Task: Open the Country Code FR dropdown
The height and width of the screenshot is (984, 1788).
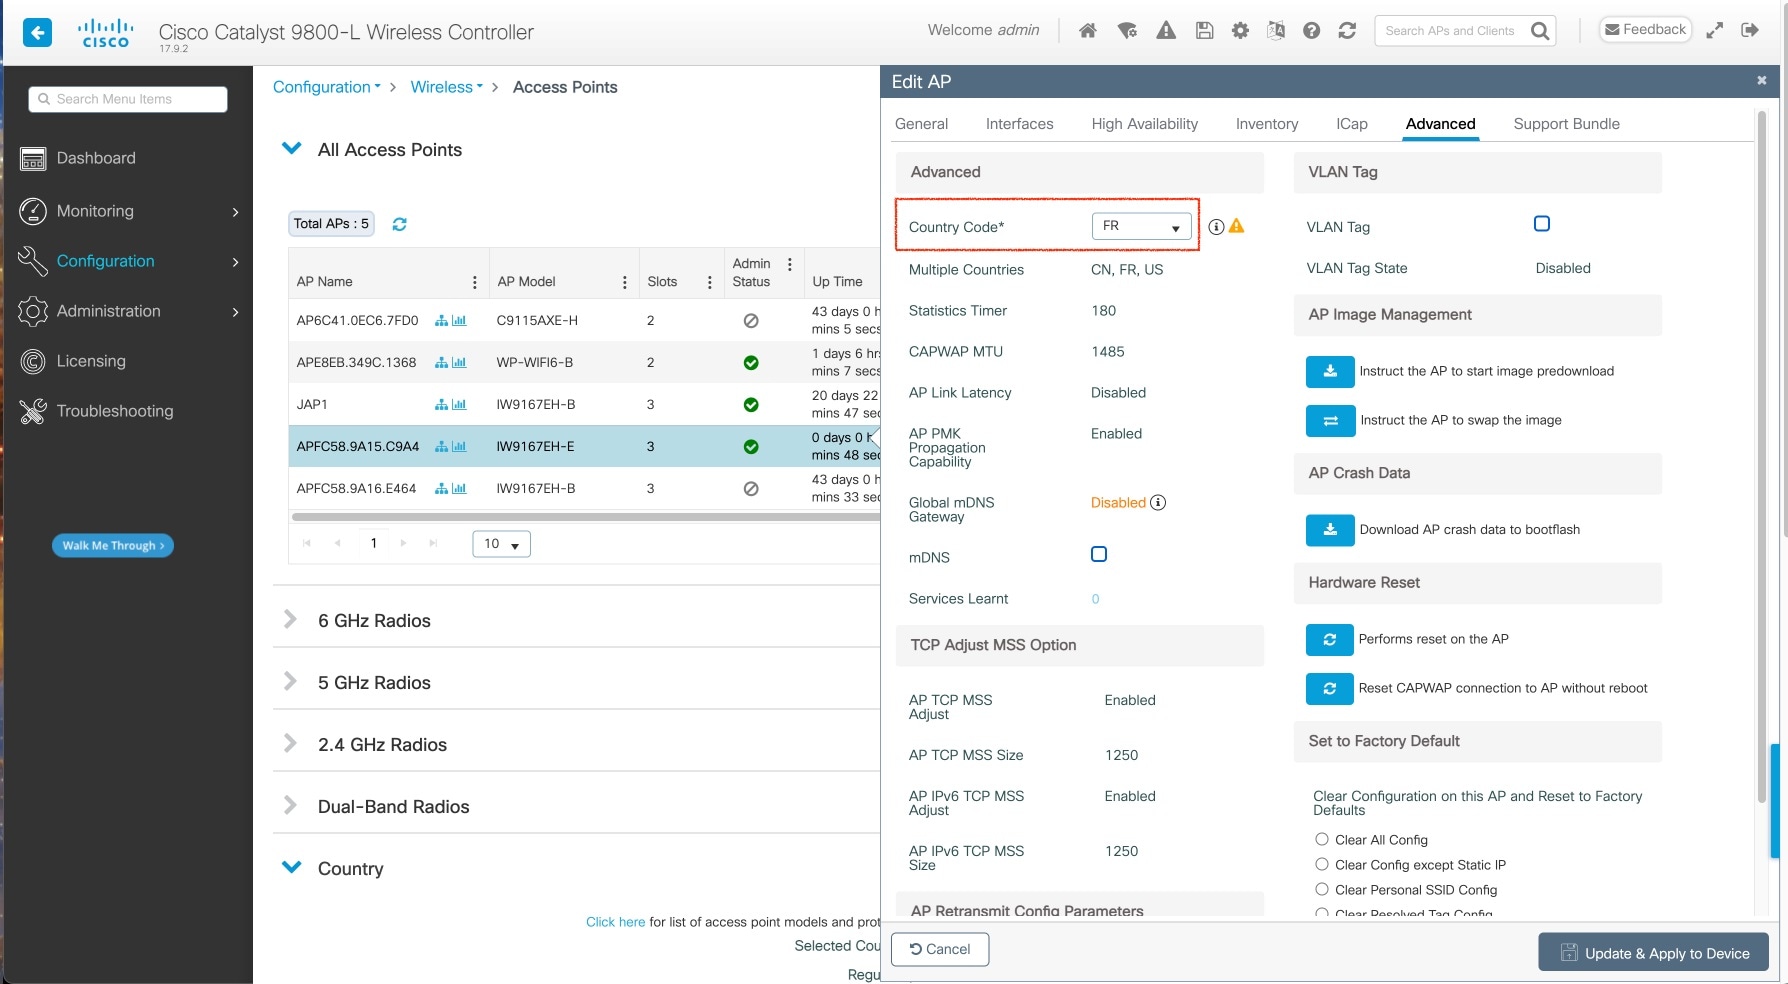Action: point(1142,227)
